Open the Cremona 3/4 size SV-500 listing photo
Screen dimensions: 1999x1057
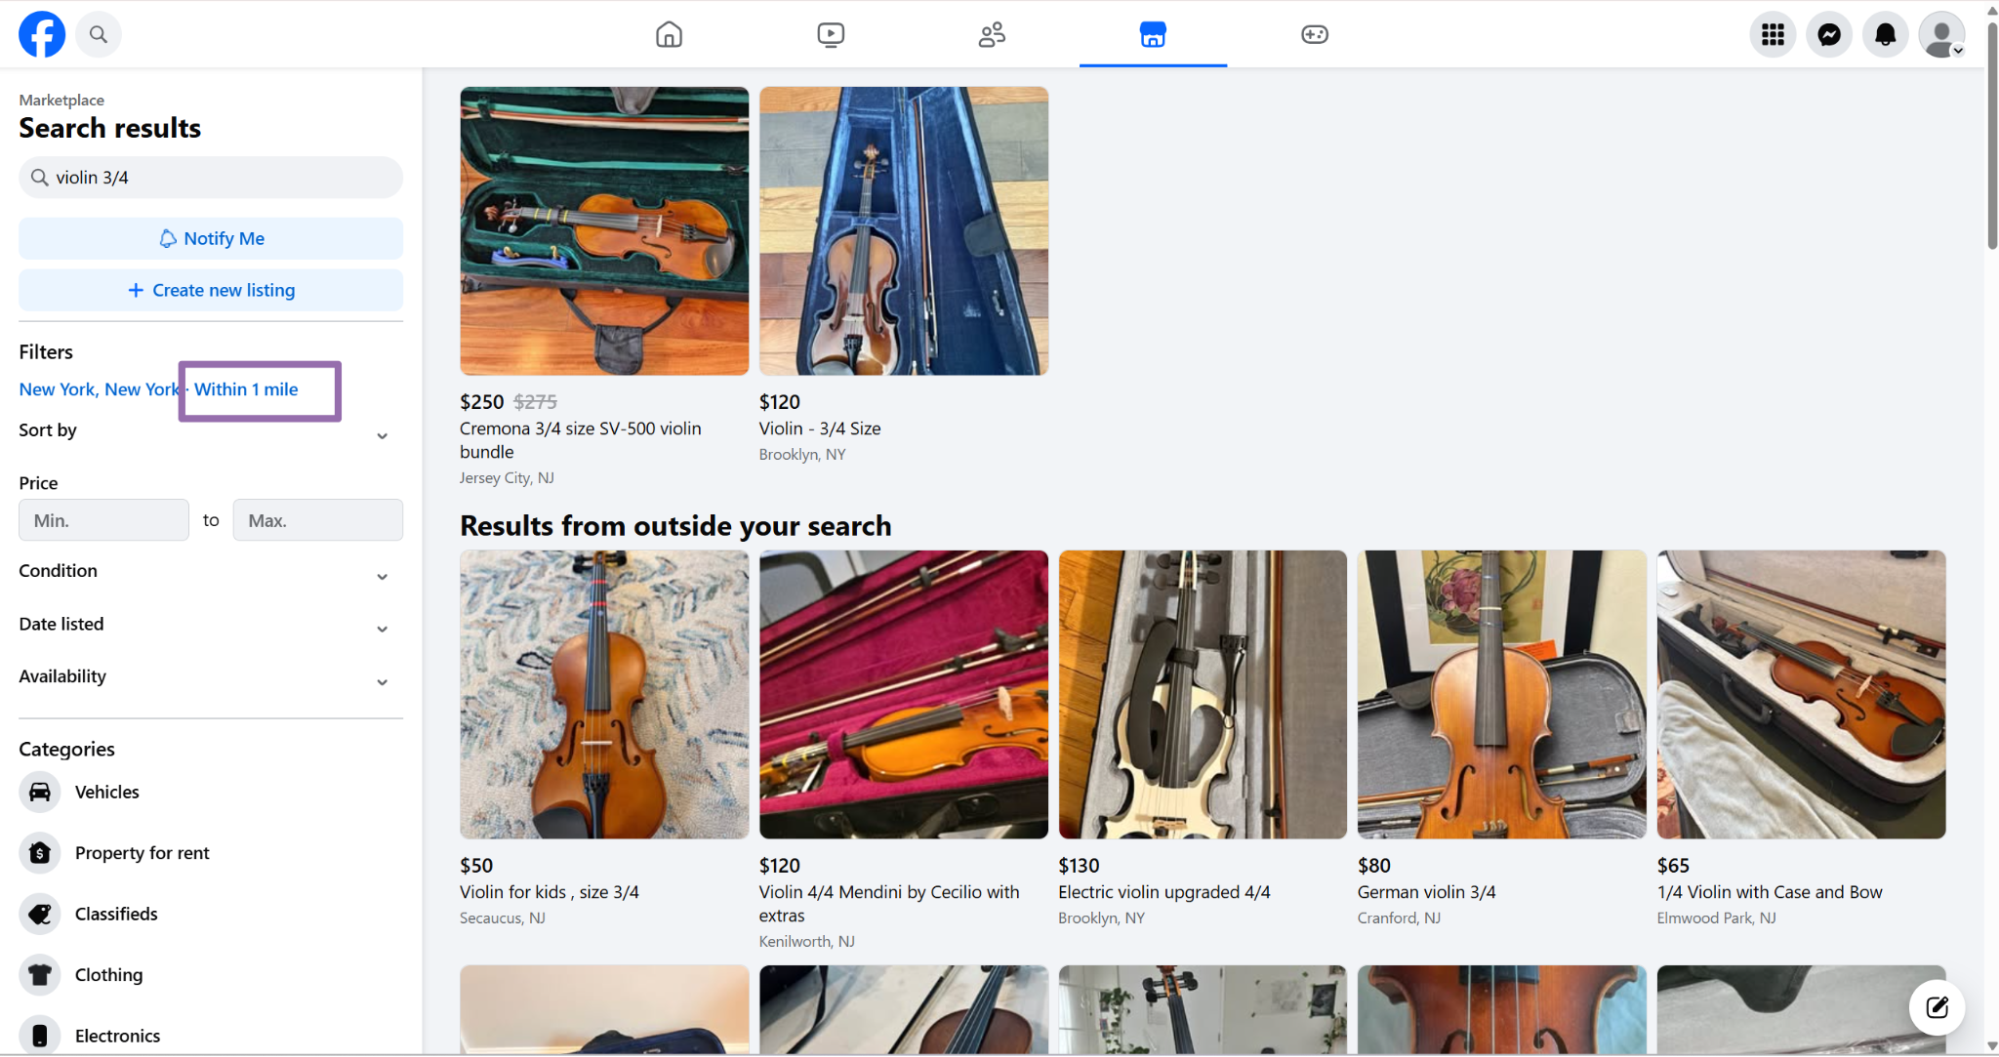click(x=604, y=231)
